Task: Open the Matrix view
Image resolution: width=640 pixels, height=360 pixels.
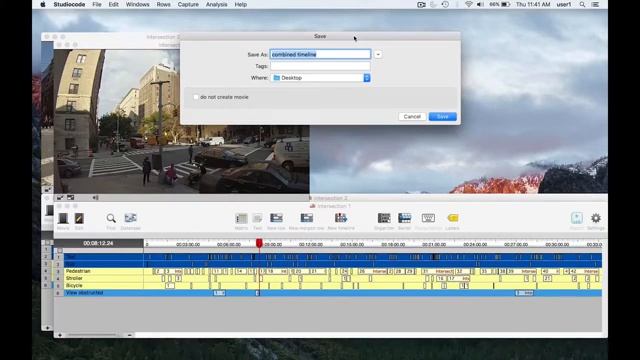Action: 241,219
